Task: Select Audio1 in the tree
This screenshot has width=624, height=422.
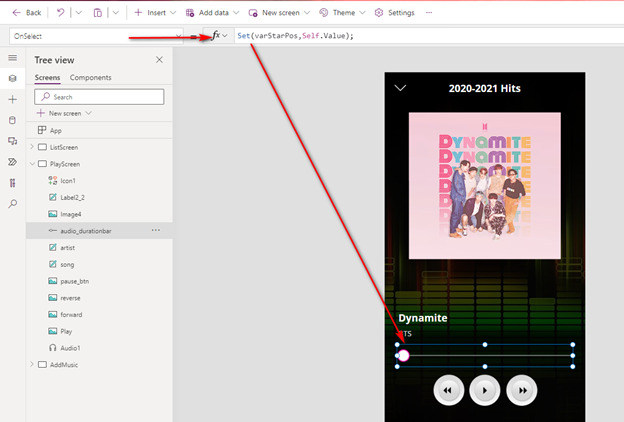Action: 70,348
